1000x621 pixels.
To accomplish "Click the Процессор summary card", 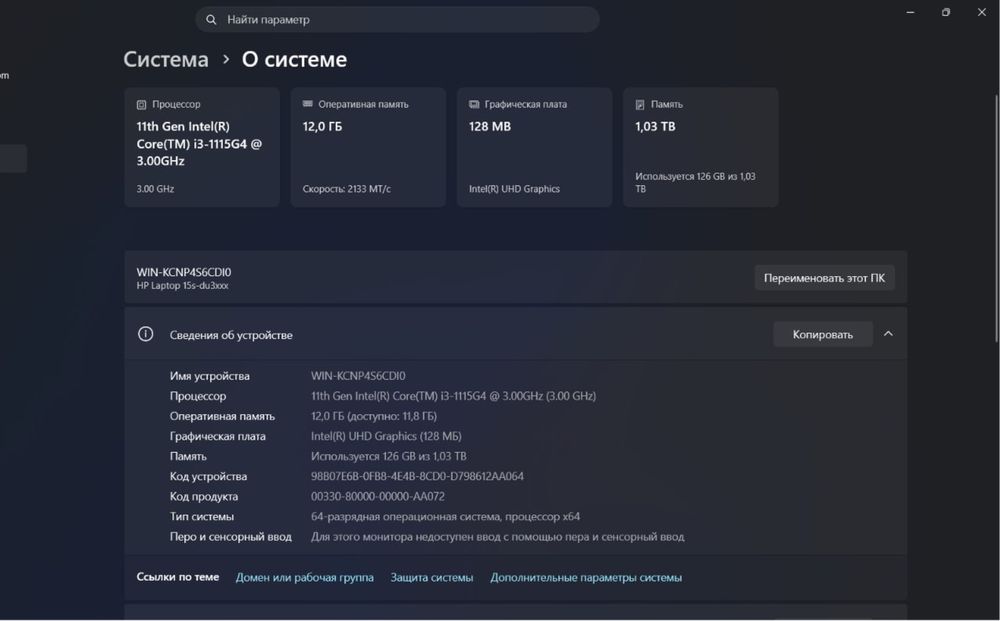I will 202,147.
